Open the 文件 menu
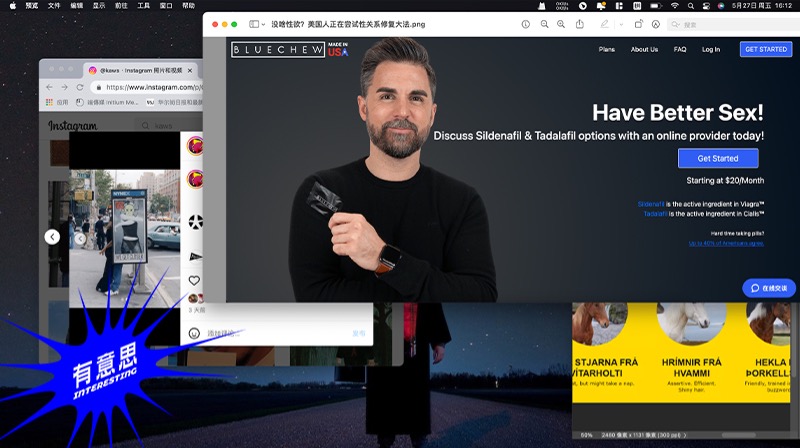 [54, 6]
